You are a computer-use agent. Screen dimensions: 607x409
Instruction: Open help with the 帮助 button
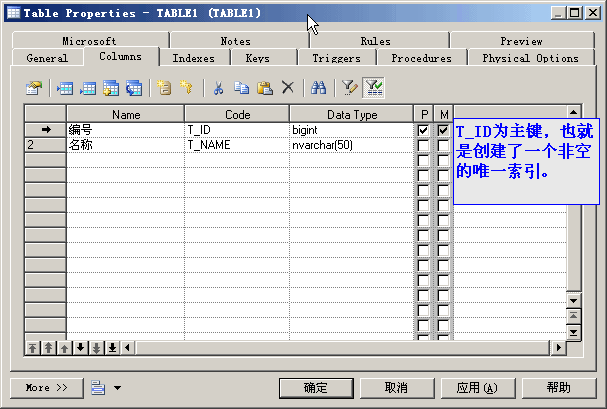coord(559,388)
